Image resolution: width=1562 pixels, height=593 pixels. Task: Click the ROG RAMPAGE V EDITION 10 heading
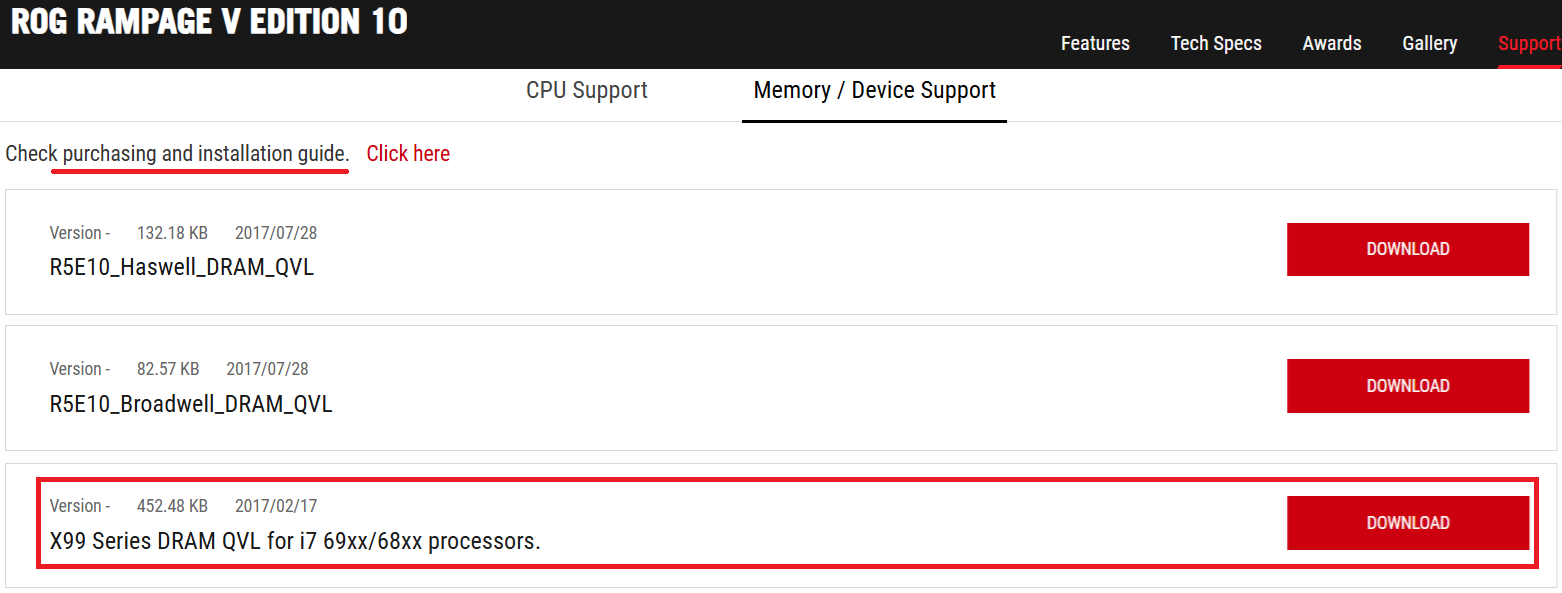pos(209,22)
